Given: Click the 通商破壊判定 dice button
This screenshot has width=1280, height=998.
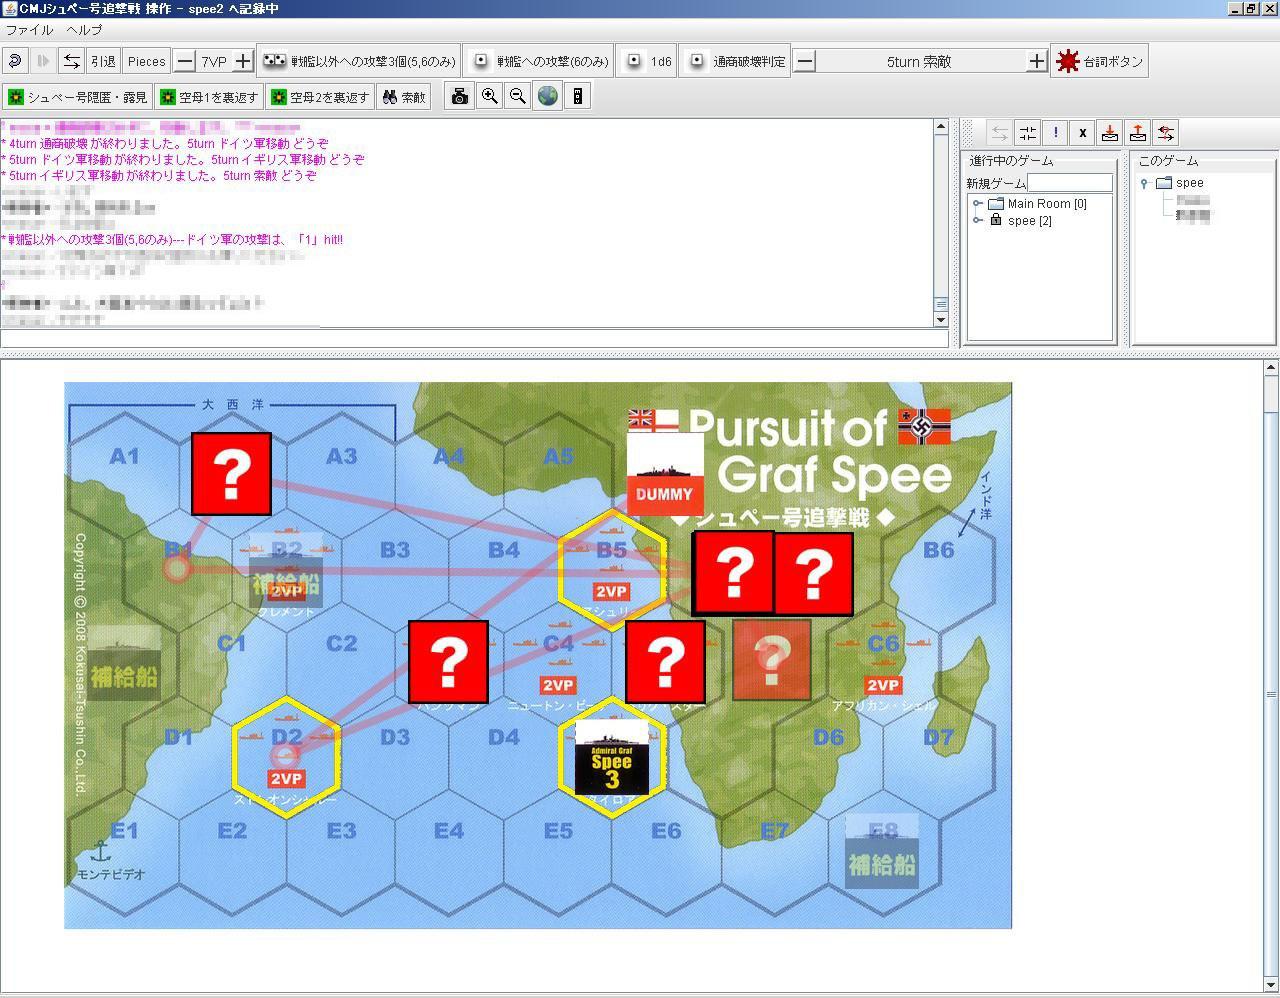Looking at the screenshot, I should (x=737, y=61).
